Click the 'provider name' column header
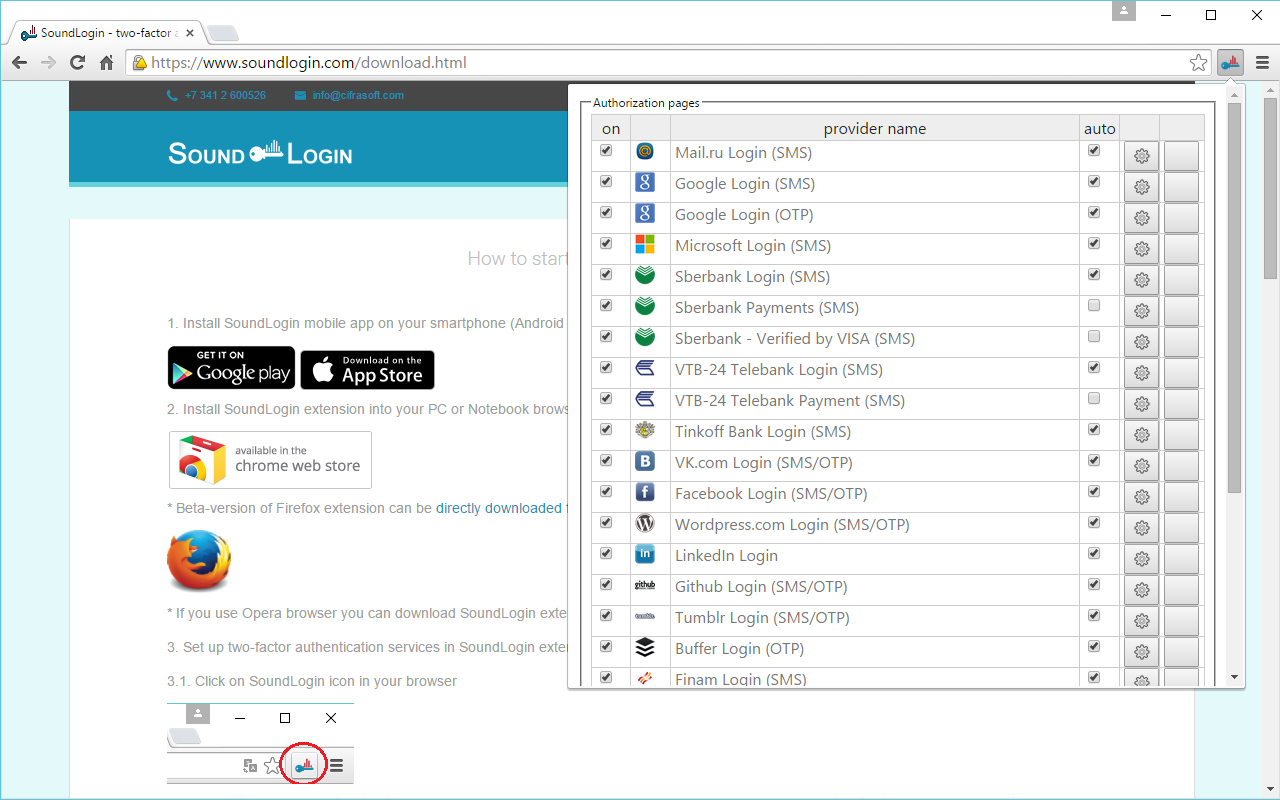1280x800 pixels. click(875, 128)
